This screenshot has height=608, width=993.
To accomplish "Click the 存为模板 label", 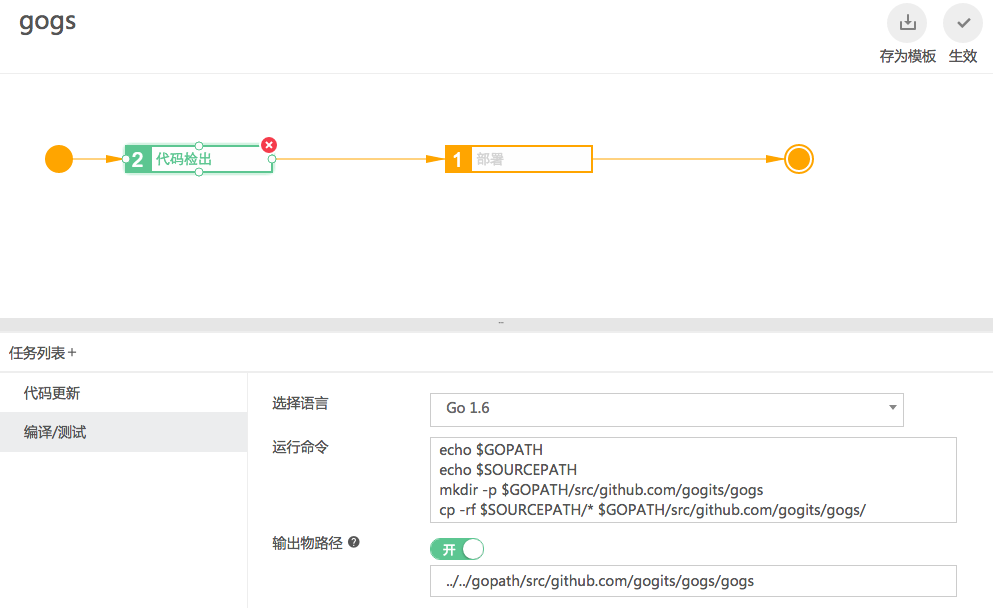I will click(908, 56).
